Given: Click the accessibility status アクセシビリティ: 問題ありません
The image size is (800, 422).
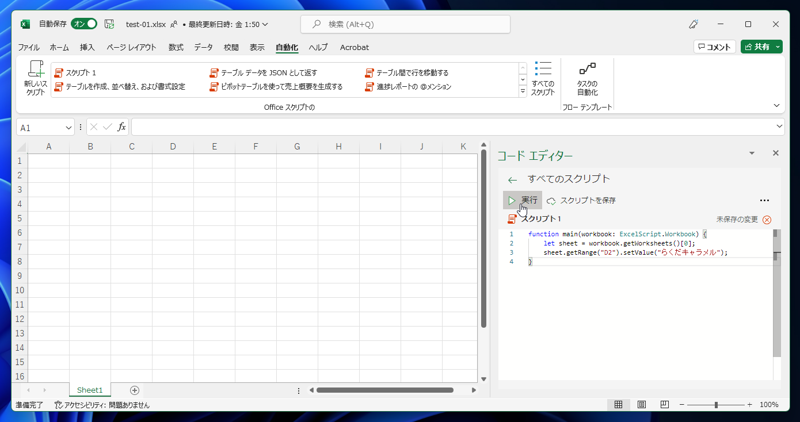Looking at the screenshot, I should tap(102, 405).
